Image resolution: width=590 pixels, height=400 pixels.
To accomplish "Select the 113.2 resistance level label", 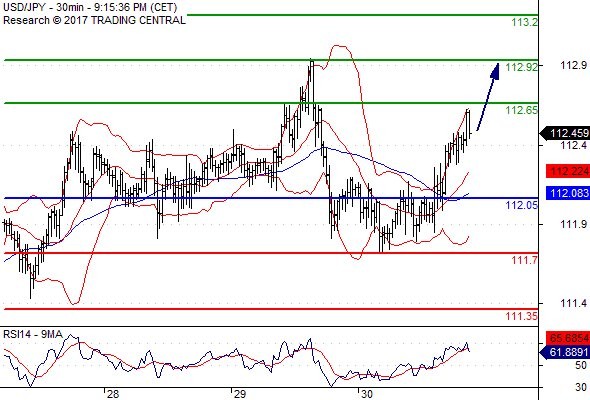I will 525,22.
